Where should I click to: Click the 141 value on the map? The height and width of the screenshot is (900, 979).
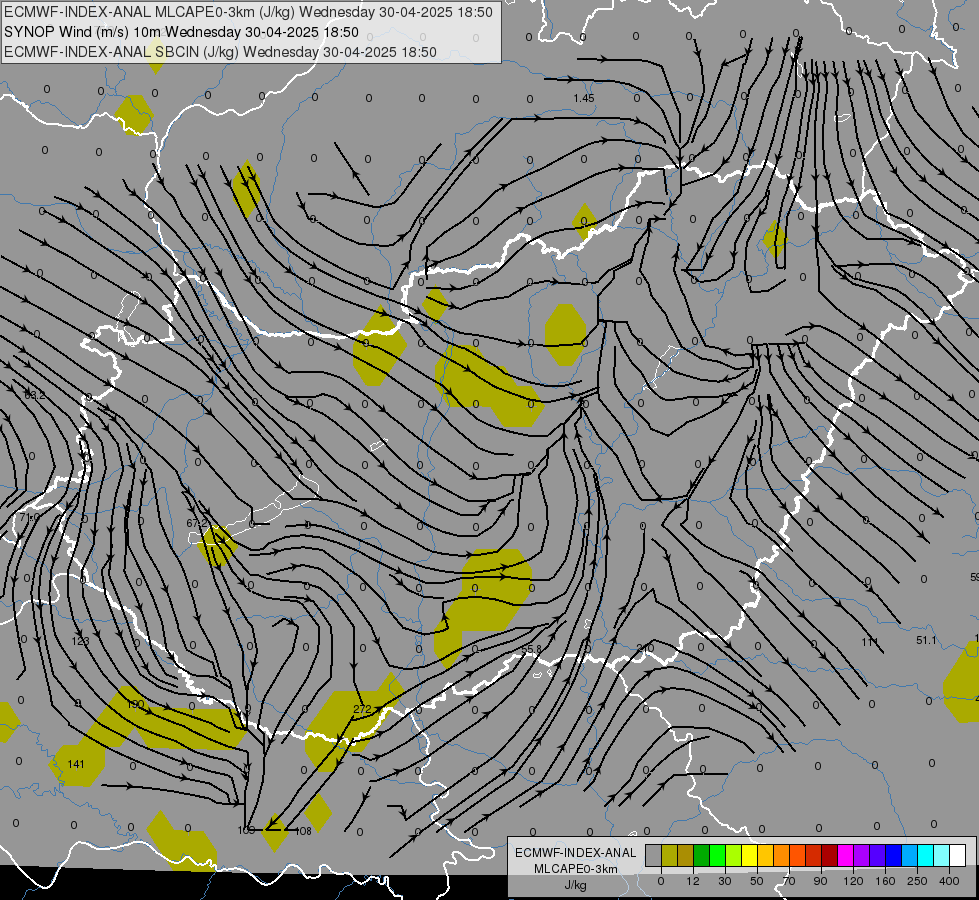click(76, 764)
